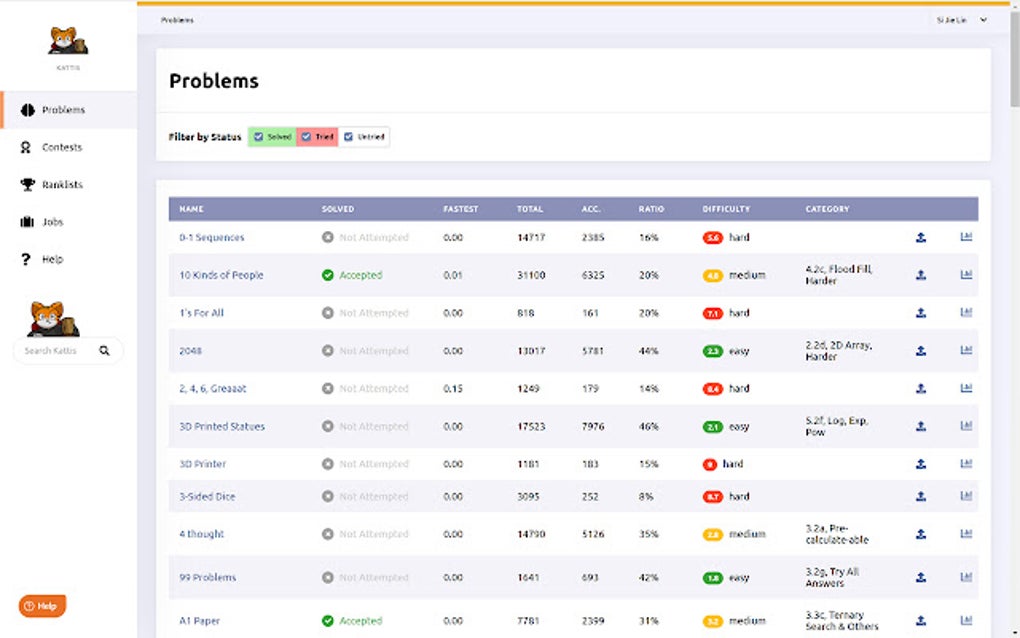Click the page vertical scrollbar

coord(1014,59)
